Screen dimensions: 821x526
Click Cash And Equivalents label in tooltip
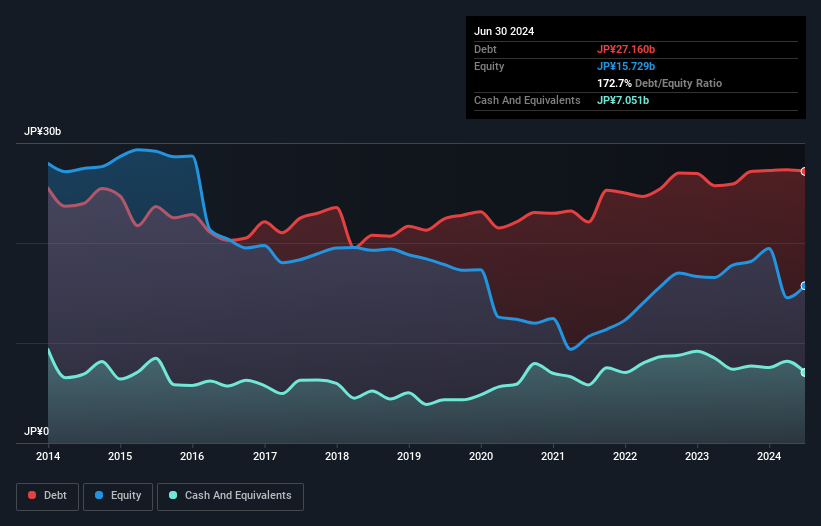point(527,100)
